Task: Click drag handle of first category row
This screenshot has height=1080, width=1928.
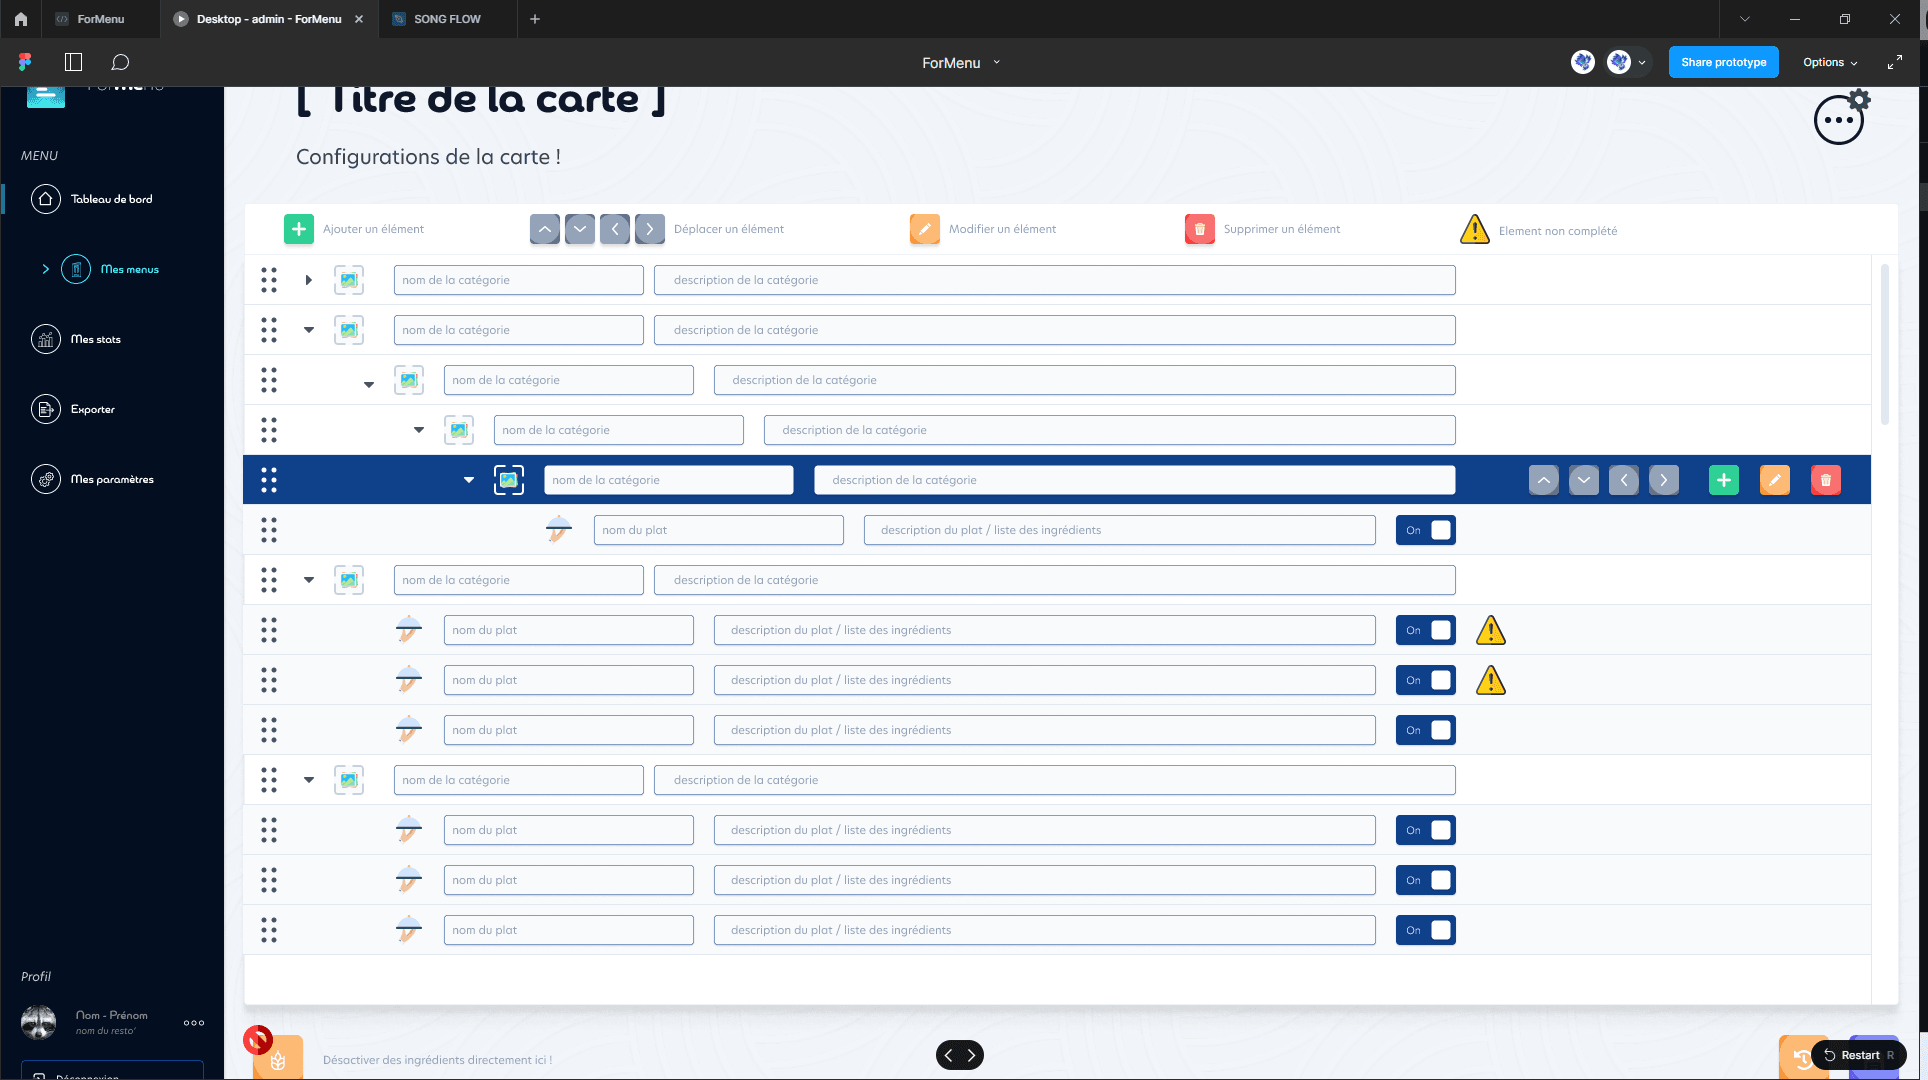Action: point(268,280)
